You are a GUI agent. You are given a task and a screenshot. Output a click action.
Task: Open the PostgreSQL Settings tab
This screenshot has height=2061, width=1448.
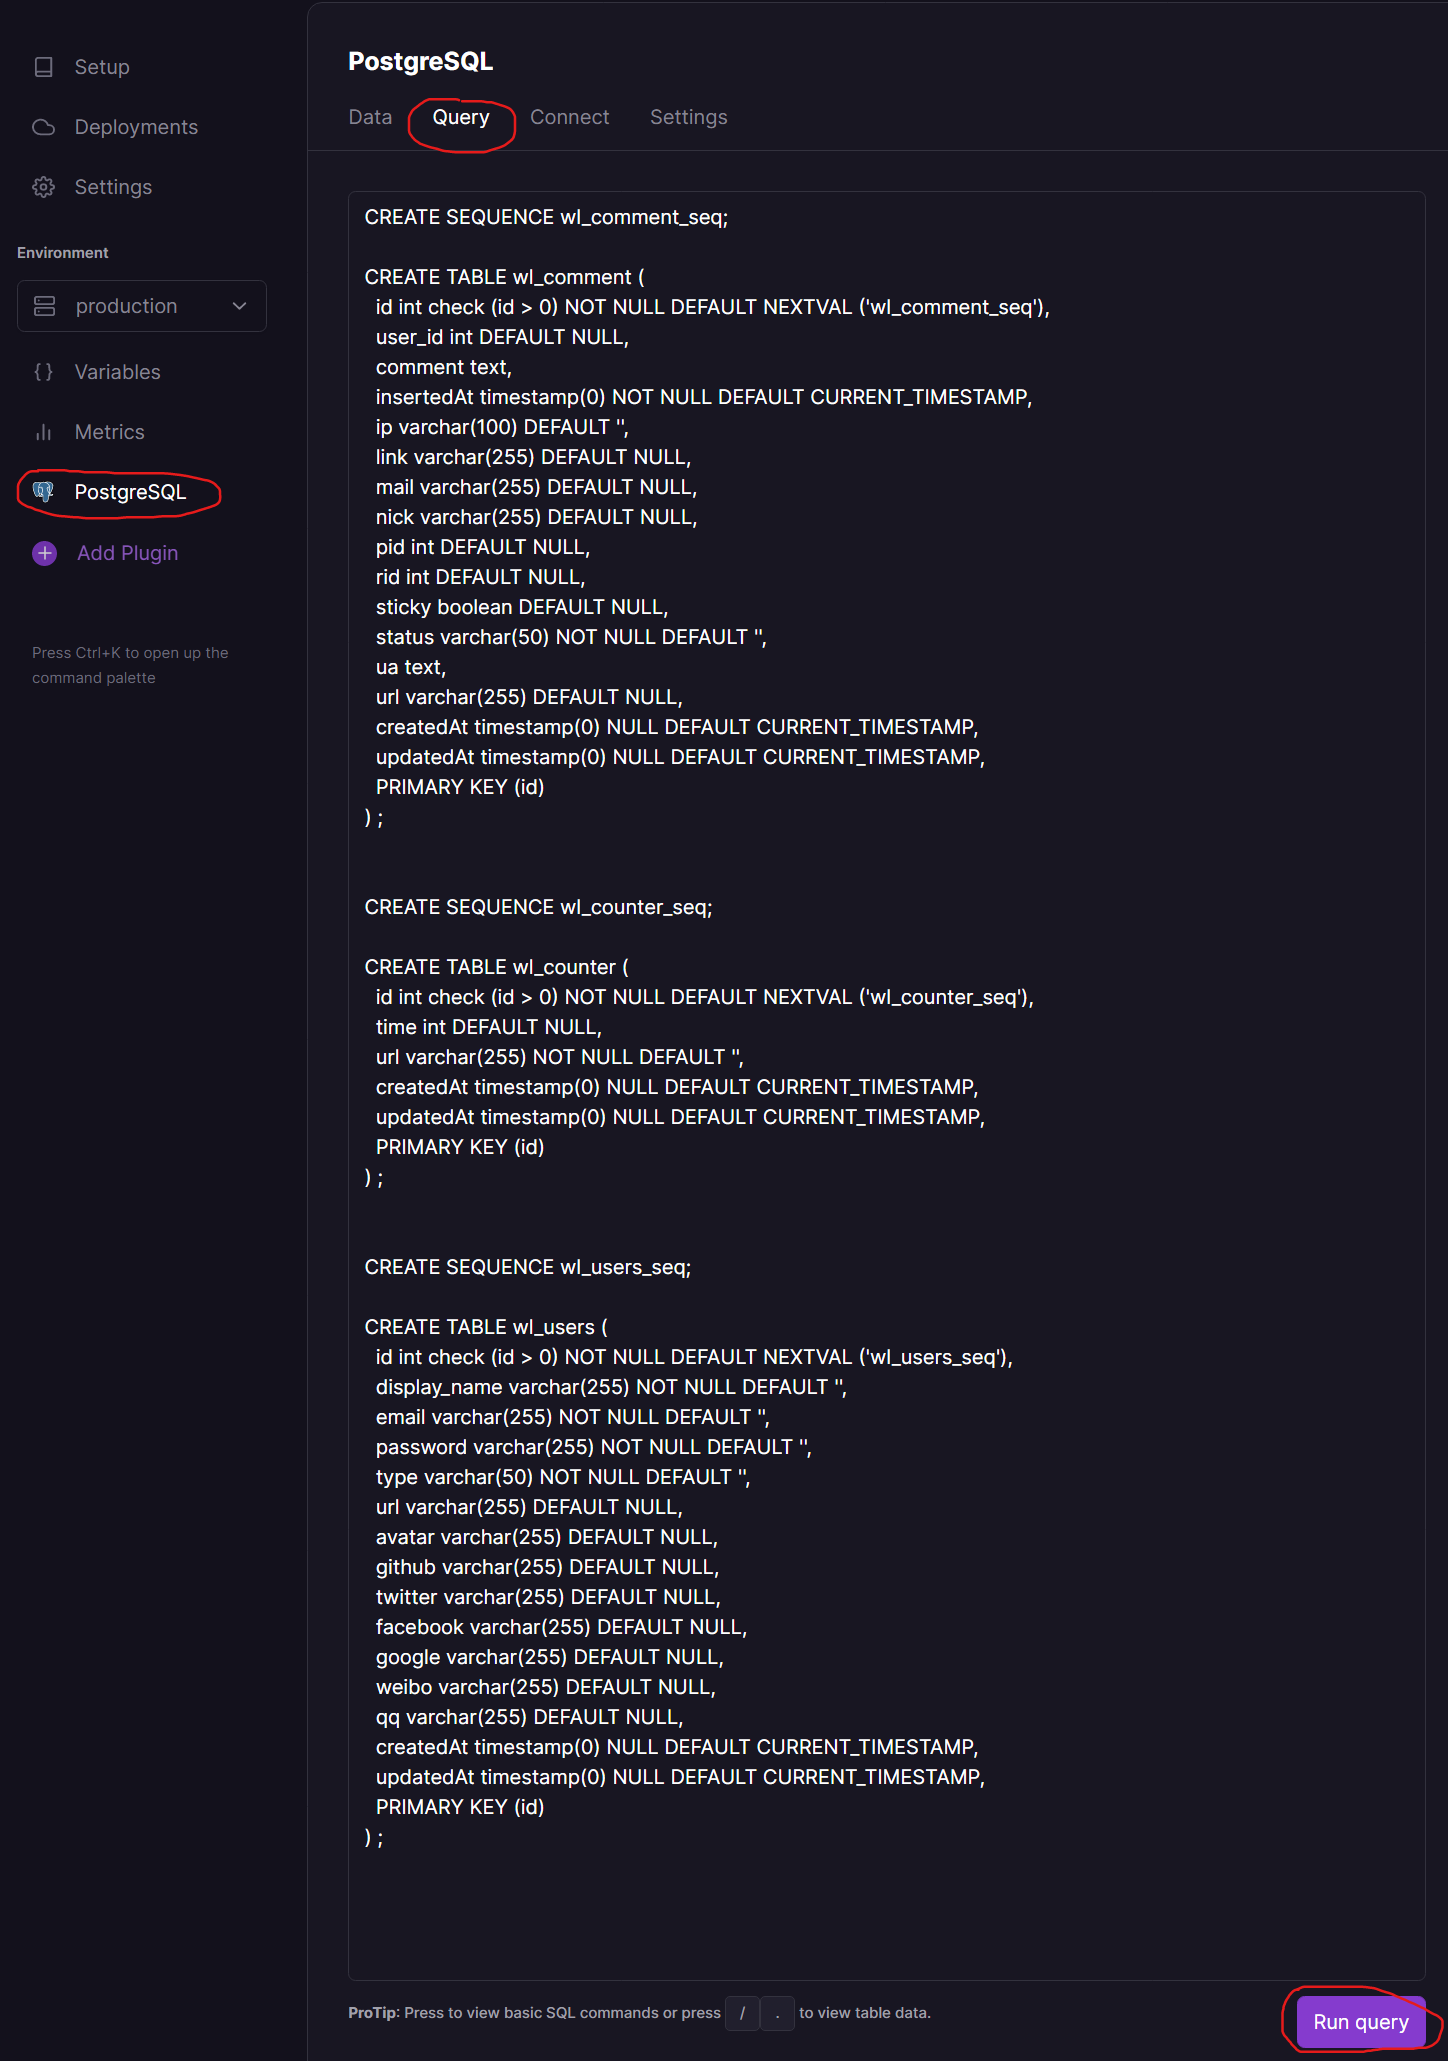688,117
